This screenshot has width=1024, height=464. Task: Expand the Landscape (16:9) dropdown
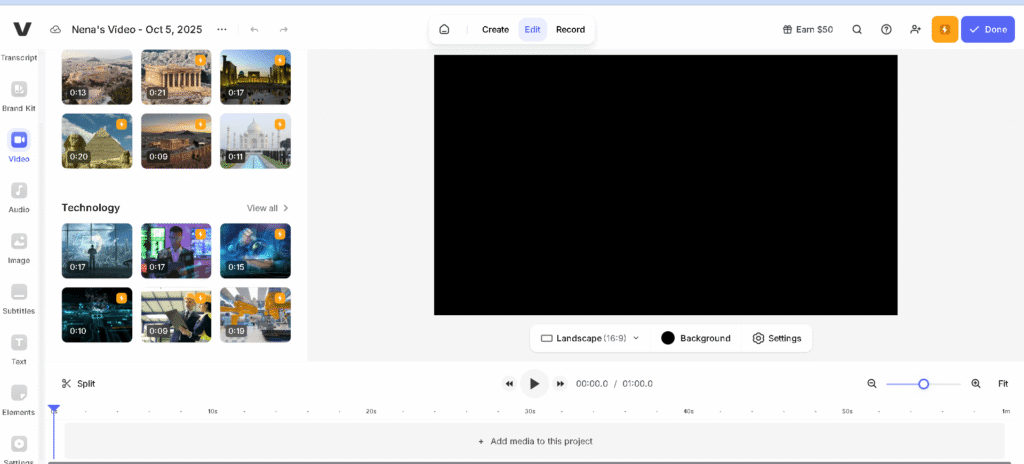point(590,338)
